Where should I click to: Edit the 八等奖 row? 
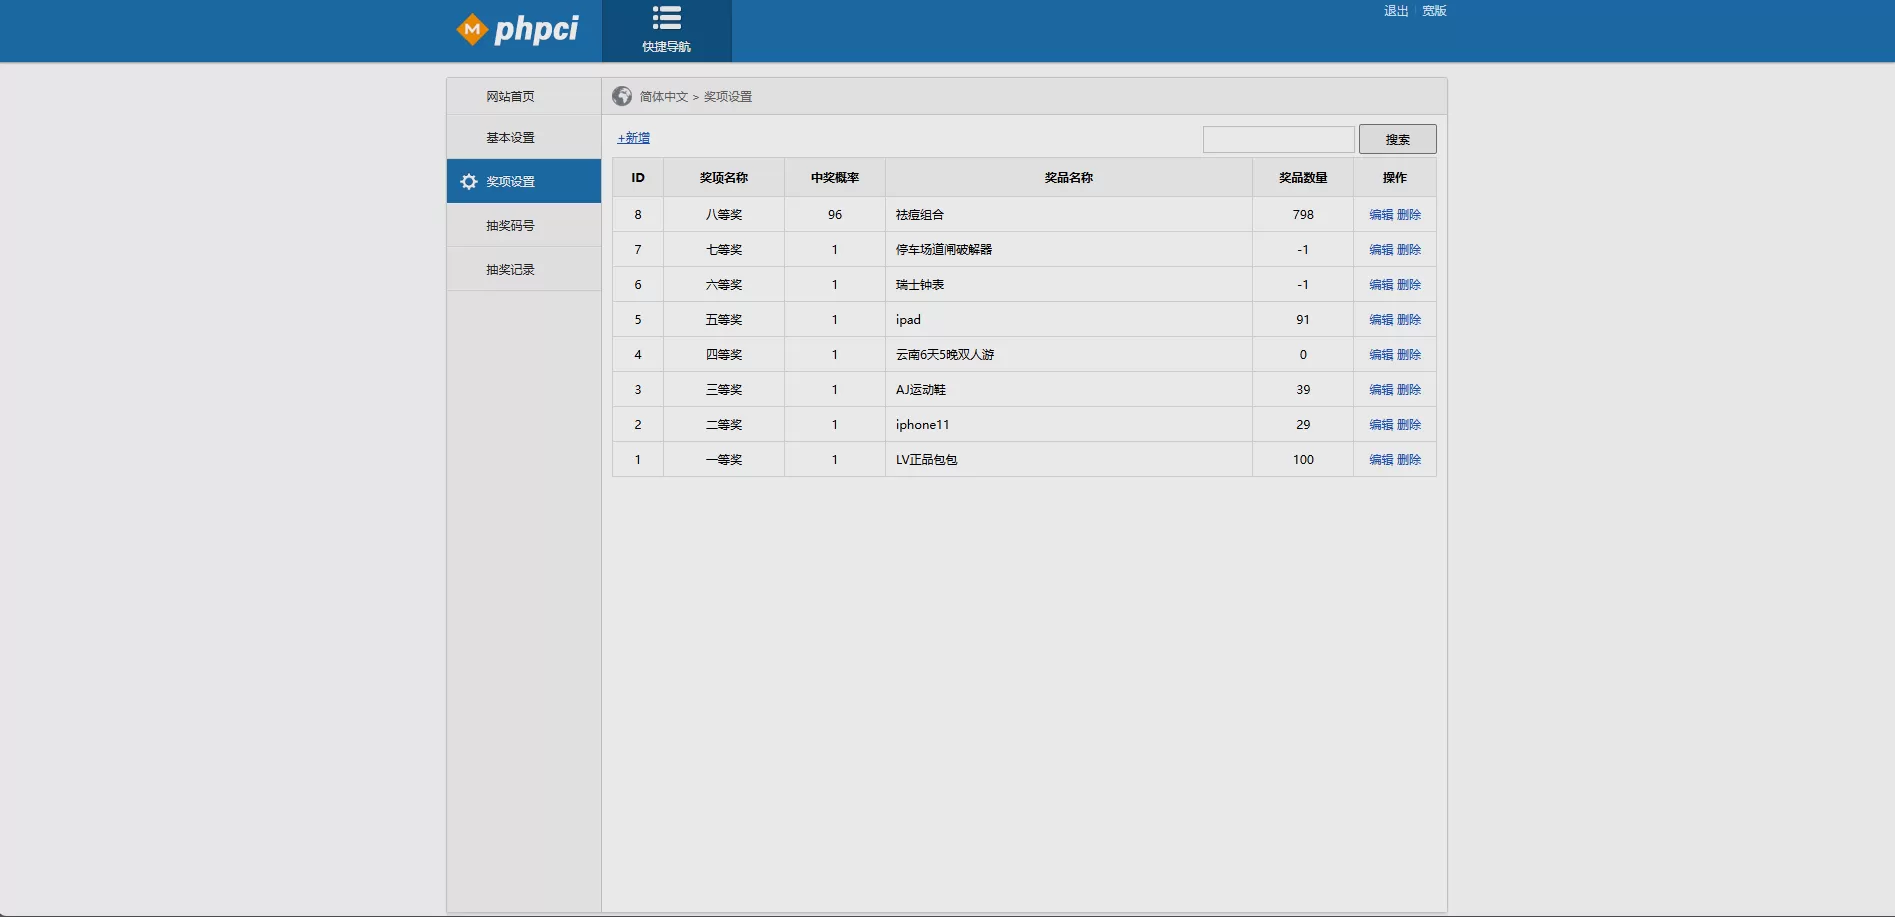(1381, 215)
